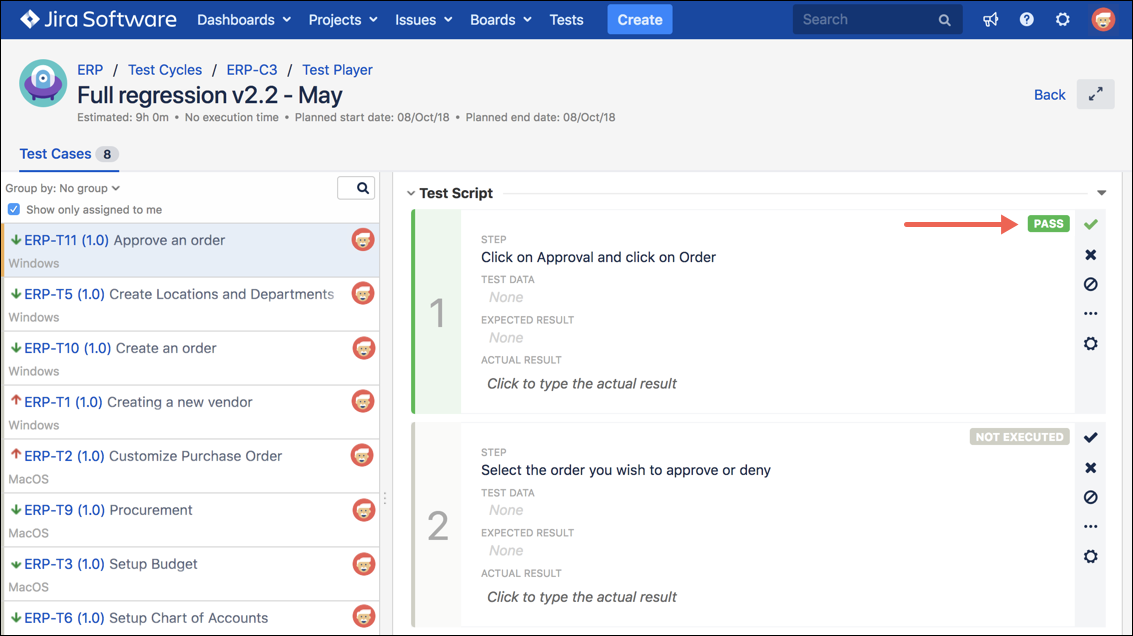Uncheck Show only assigned to me

tap(14, 210)
